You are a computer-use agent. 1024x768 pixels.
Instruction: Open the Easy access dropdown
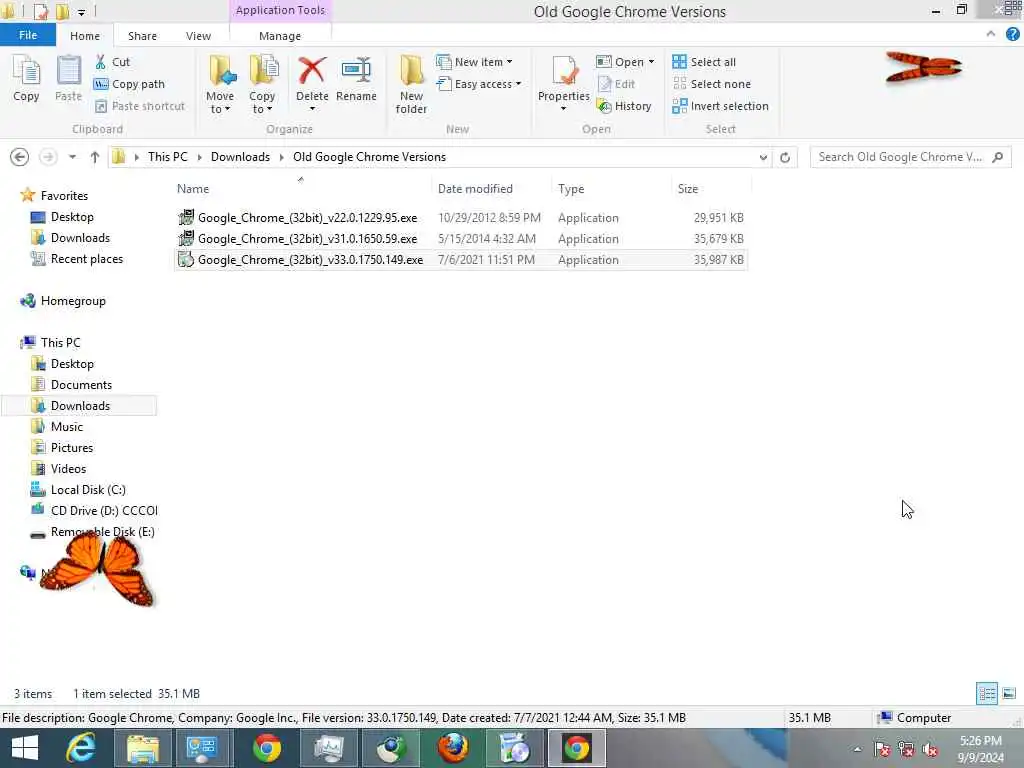click(479, 84)
